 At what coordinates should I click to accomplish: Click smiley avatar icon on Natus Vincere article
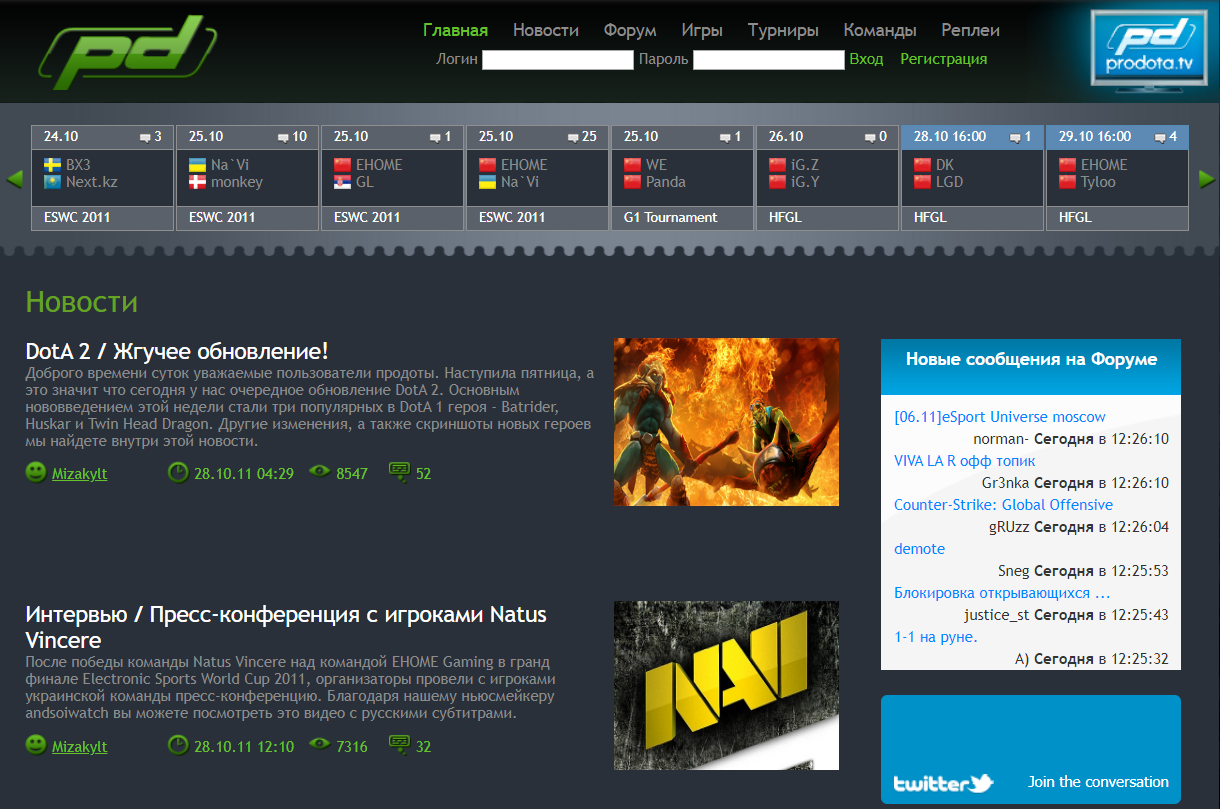(36, 745)
